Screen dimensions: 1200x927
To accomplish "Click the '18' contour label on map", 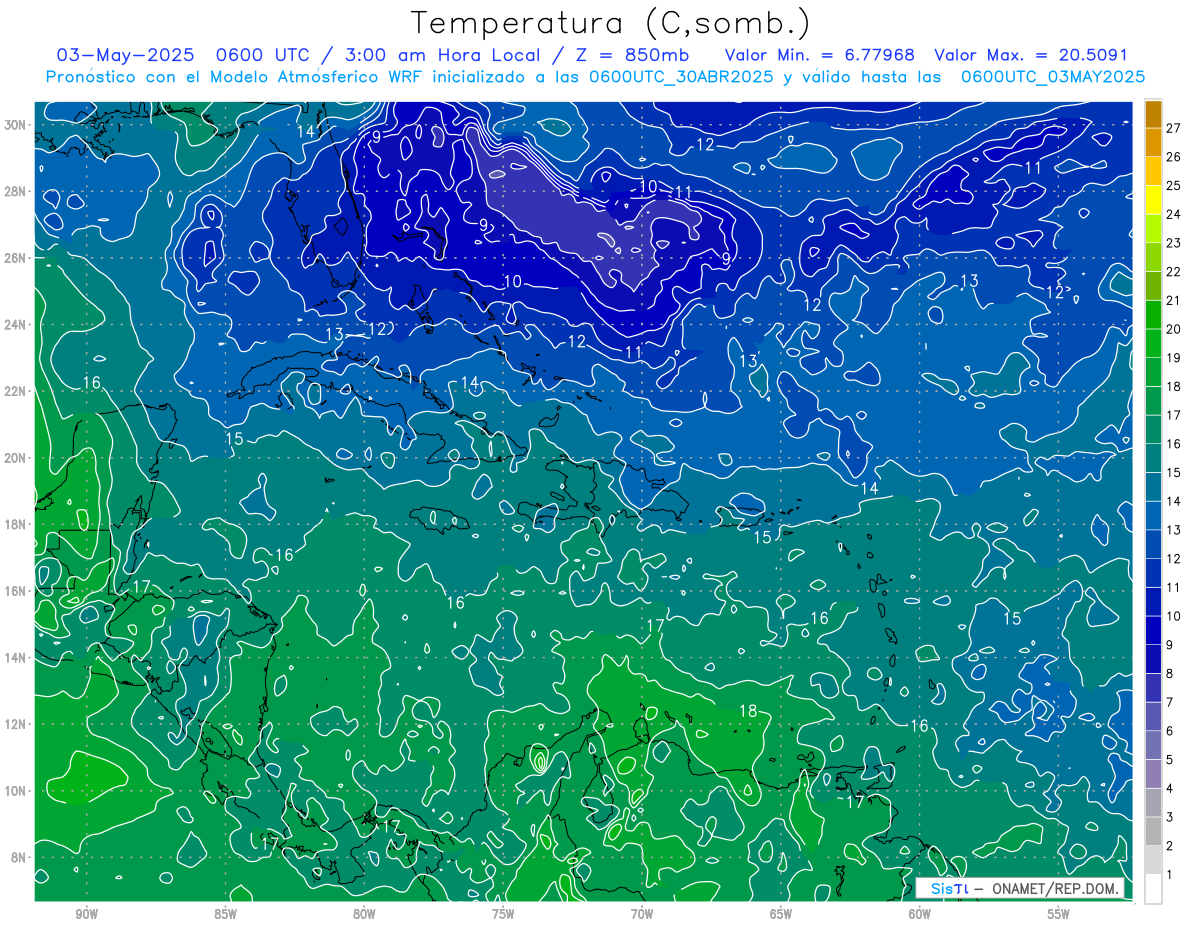I will 747,711.
